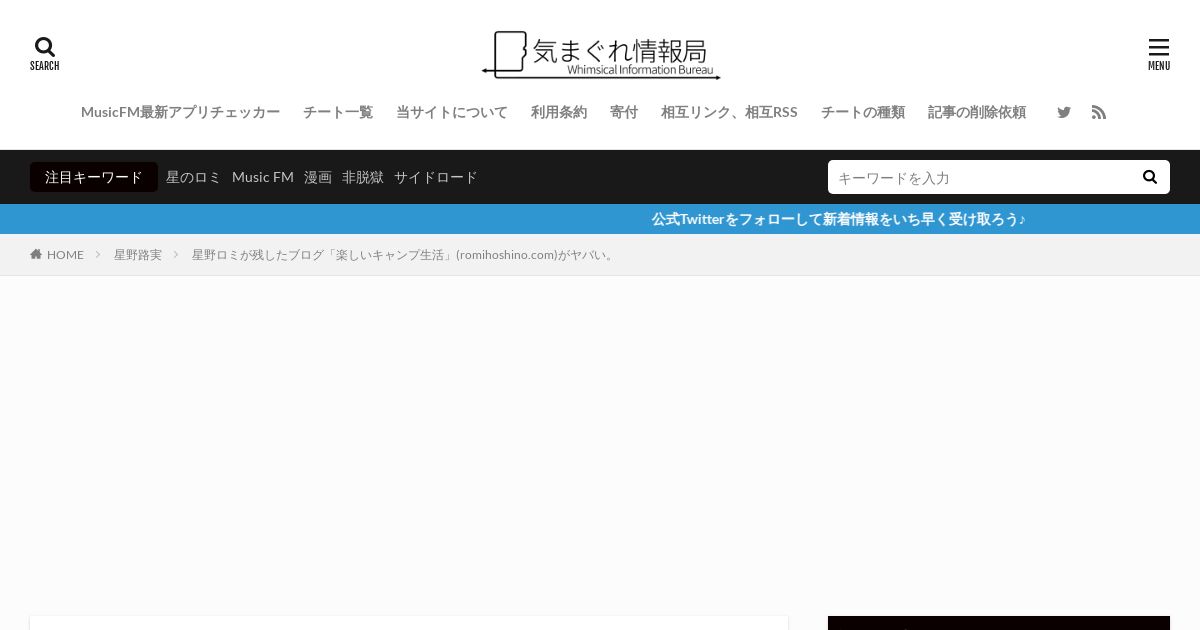1200x630 pixels.
Task: Select keyword Music FM
Action: click(263, 177)
